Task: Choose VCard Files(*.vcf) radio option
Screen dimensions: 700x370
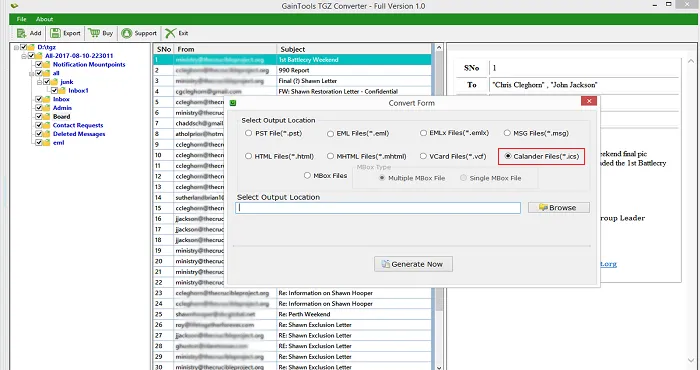Action: [x=423, y=156]
